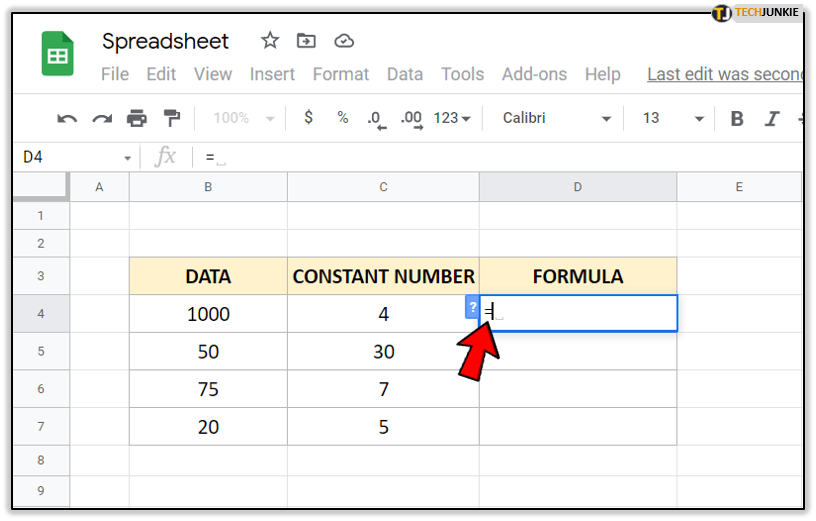Toggle italic formatting
Viewport: 816px width, 521px height.
click(x=771, y=119)
